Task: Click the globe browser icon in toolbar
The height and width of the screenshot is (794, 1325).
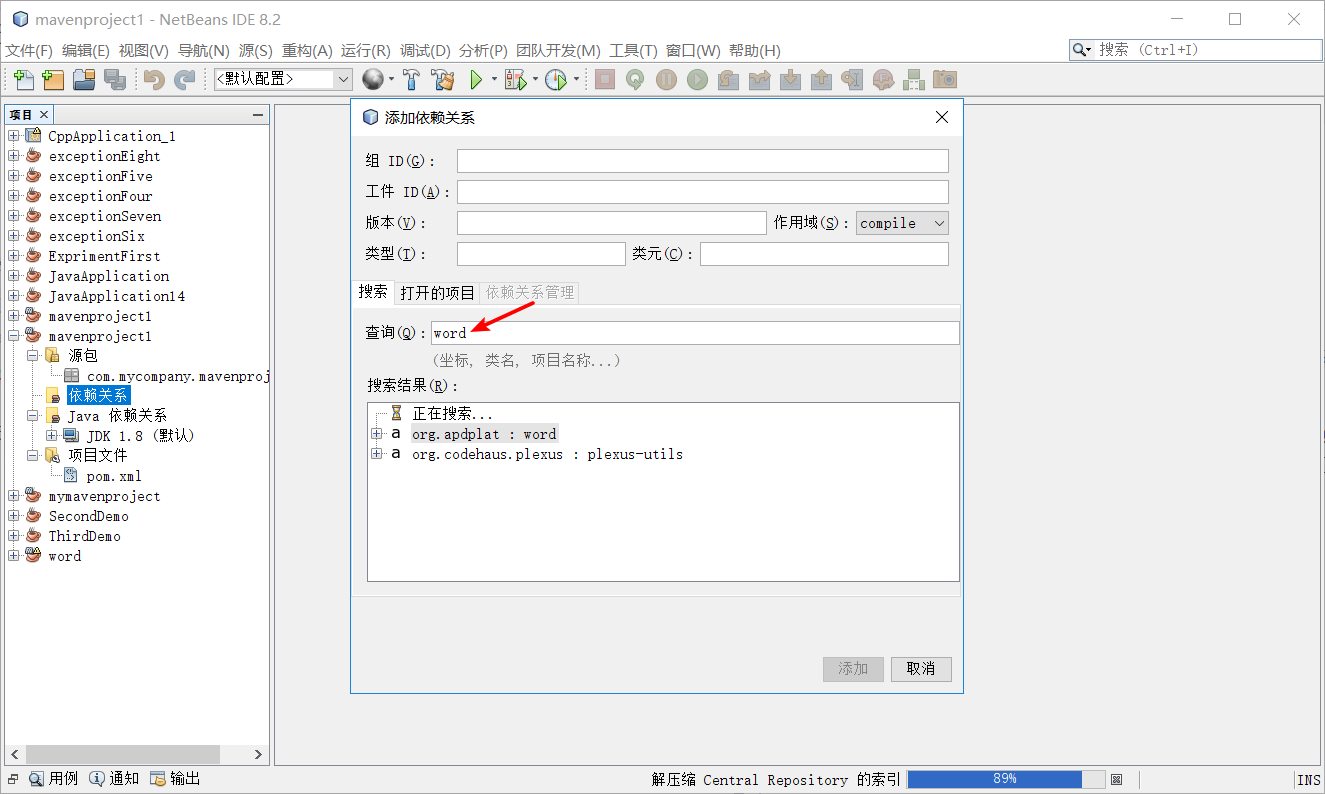Action: [x=373, y=80]
